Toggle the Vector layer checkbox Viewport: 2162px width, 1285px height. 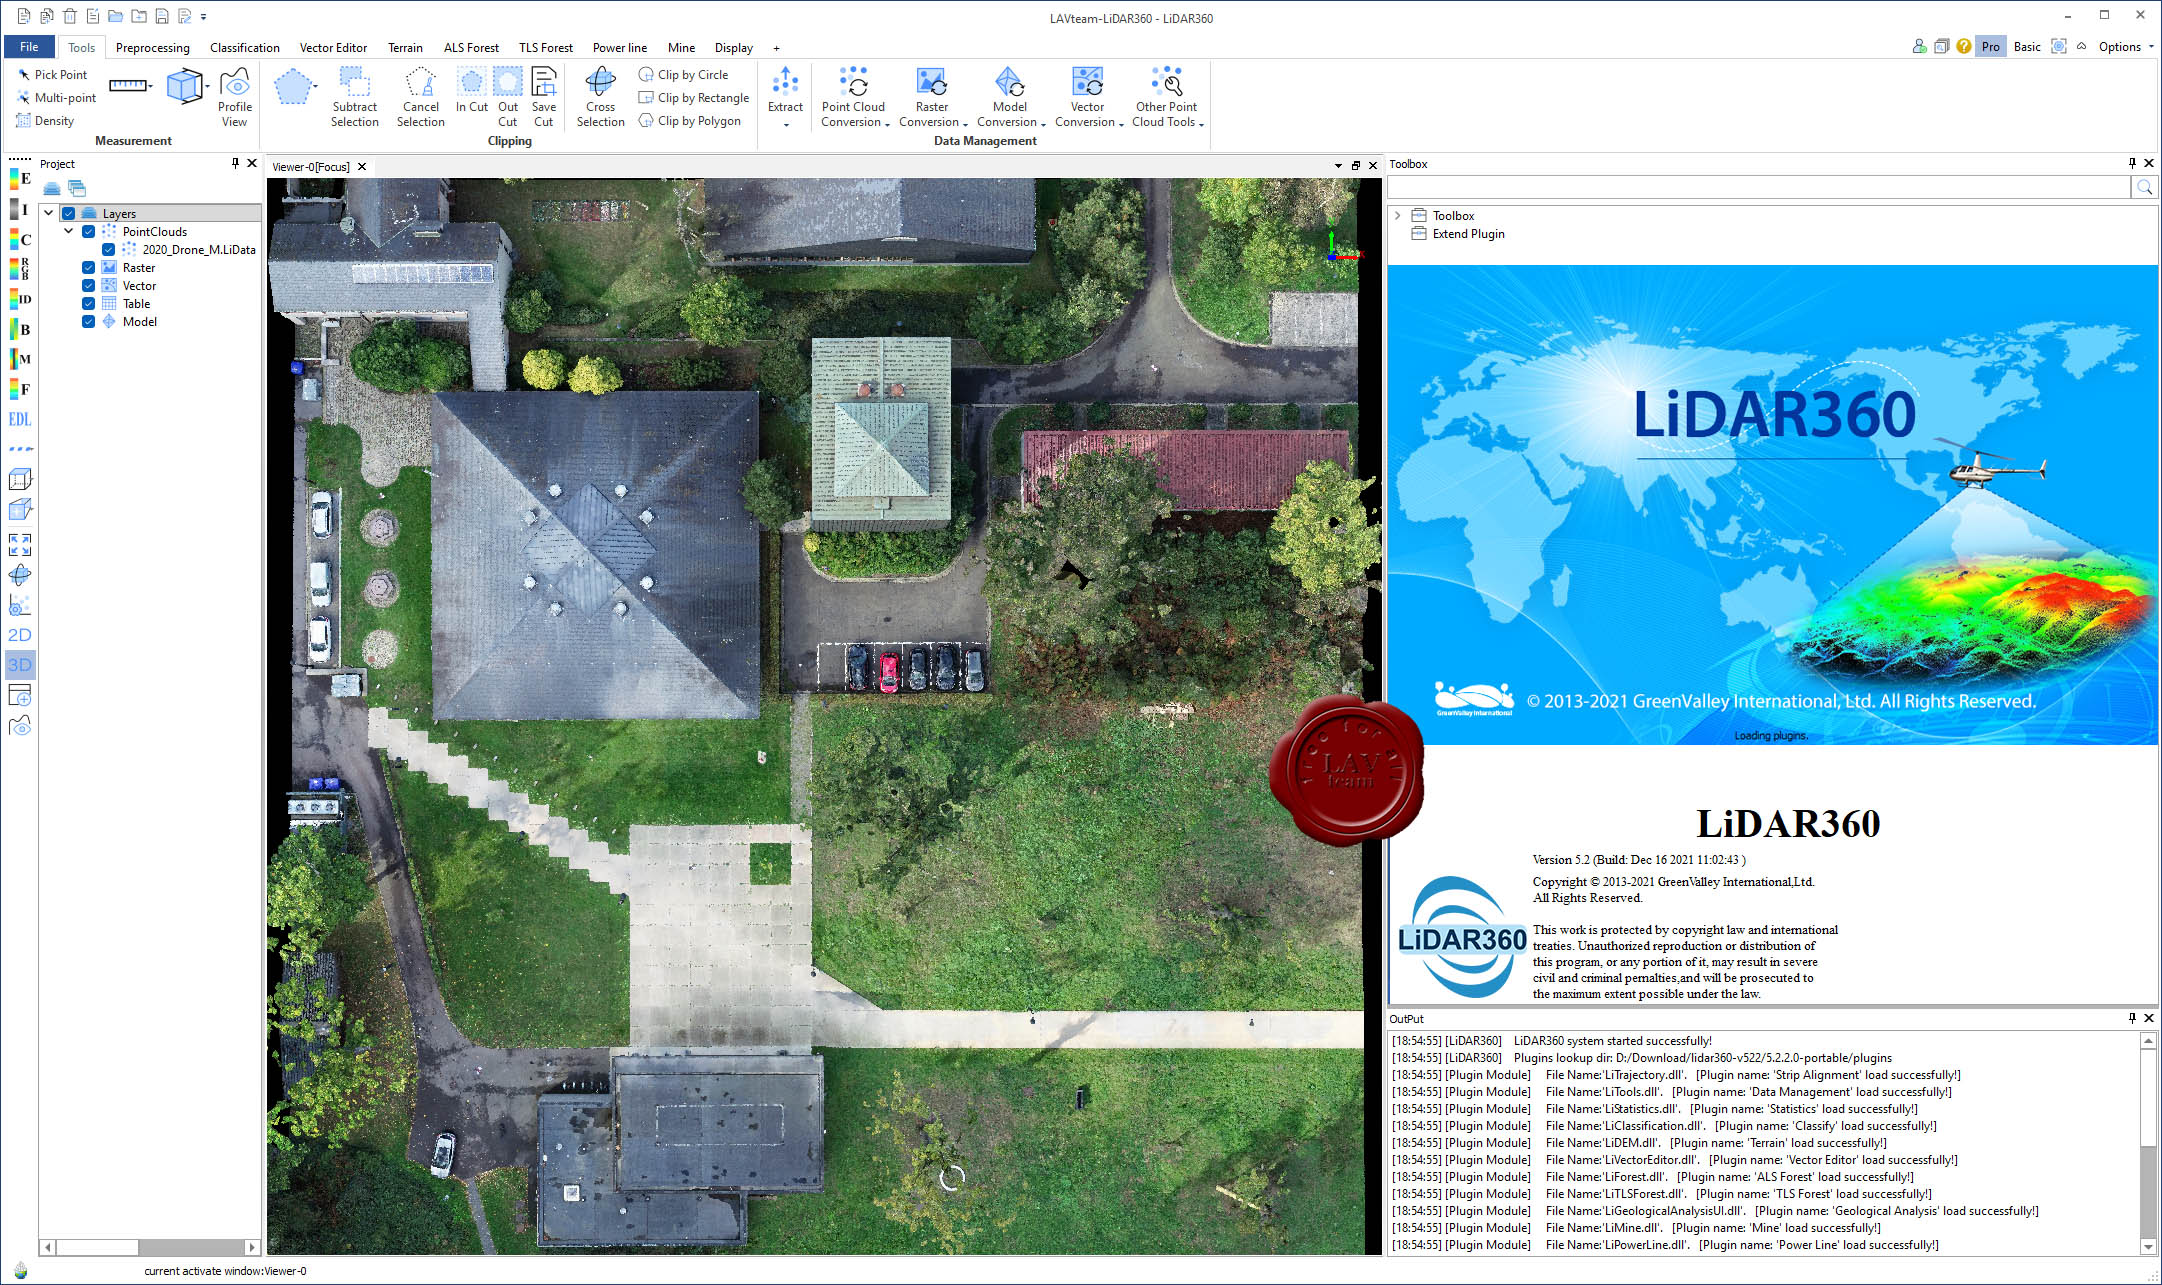[89, 286]
